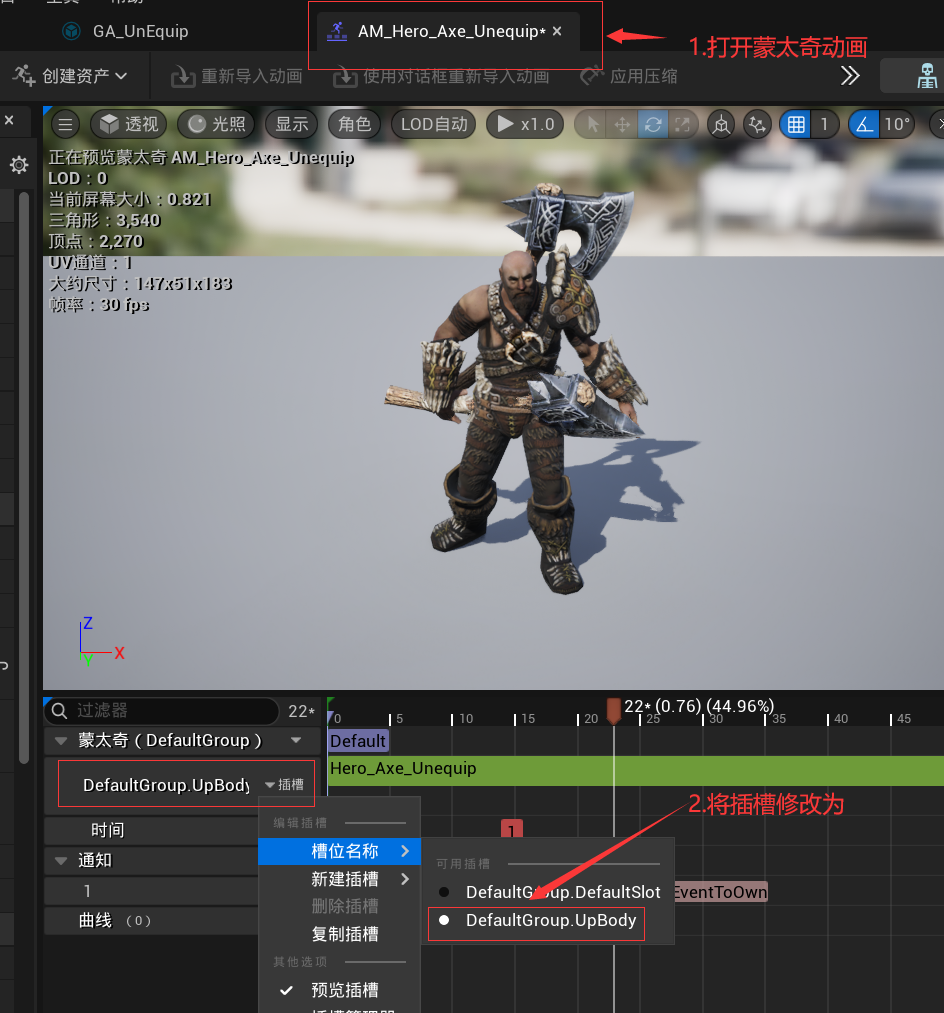944x1013 pixels.
Task: Click timeline ruler mark 40
Action: click(840, 718)
